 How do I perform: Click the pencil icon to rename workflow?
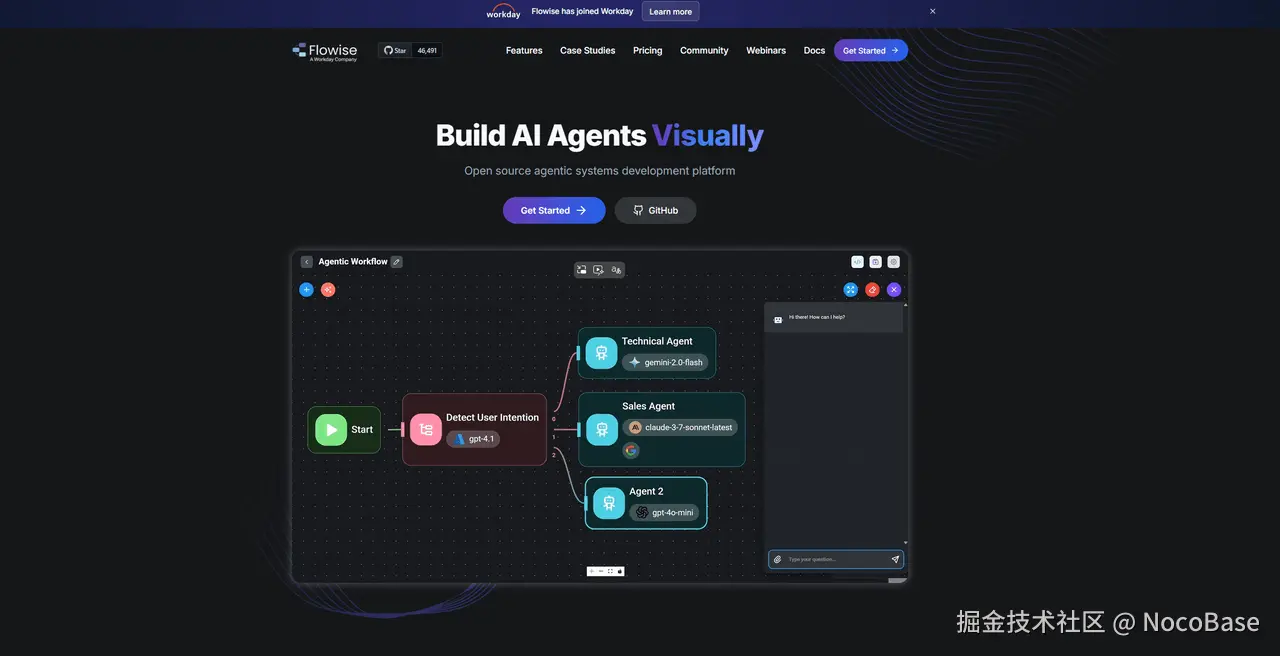click(397, 262)
